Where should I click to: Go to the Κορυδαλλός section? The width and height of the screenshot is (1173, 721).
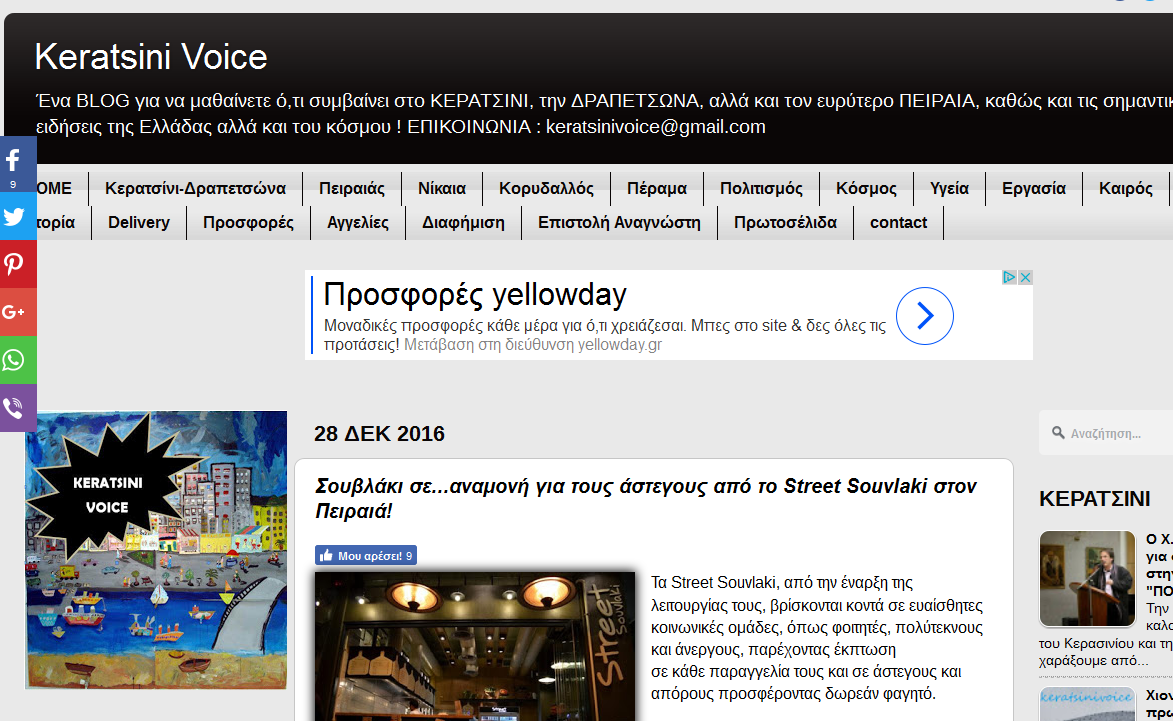click(x=546, y=188)
